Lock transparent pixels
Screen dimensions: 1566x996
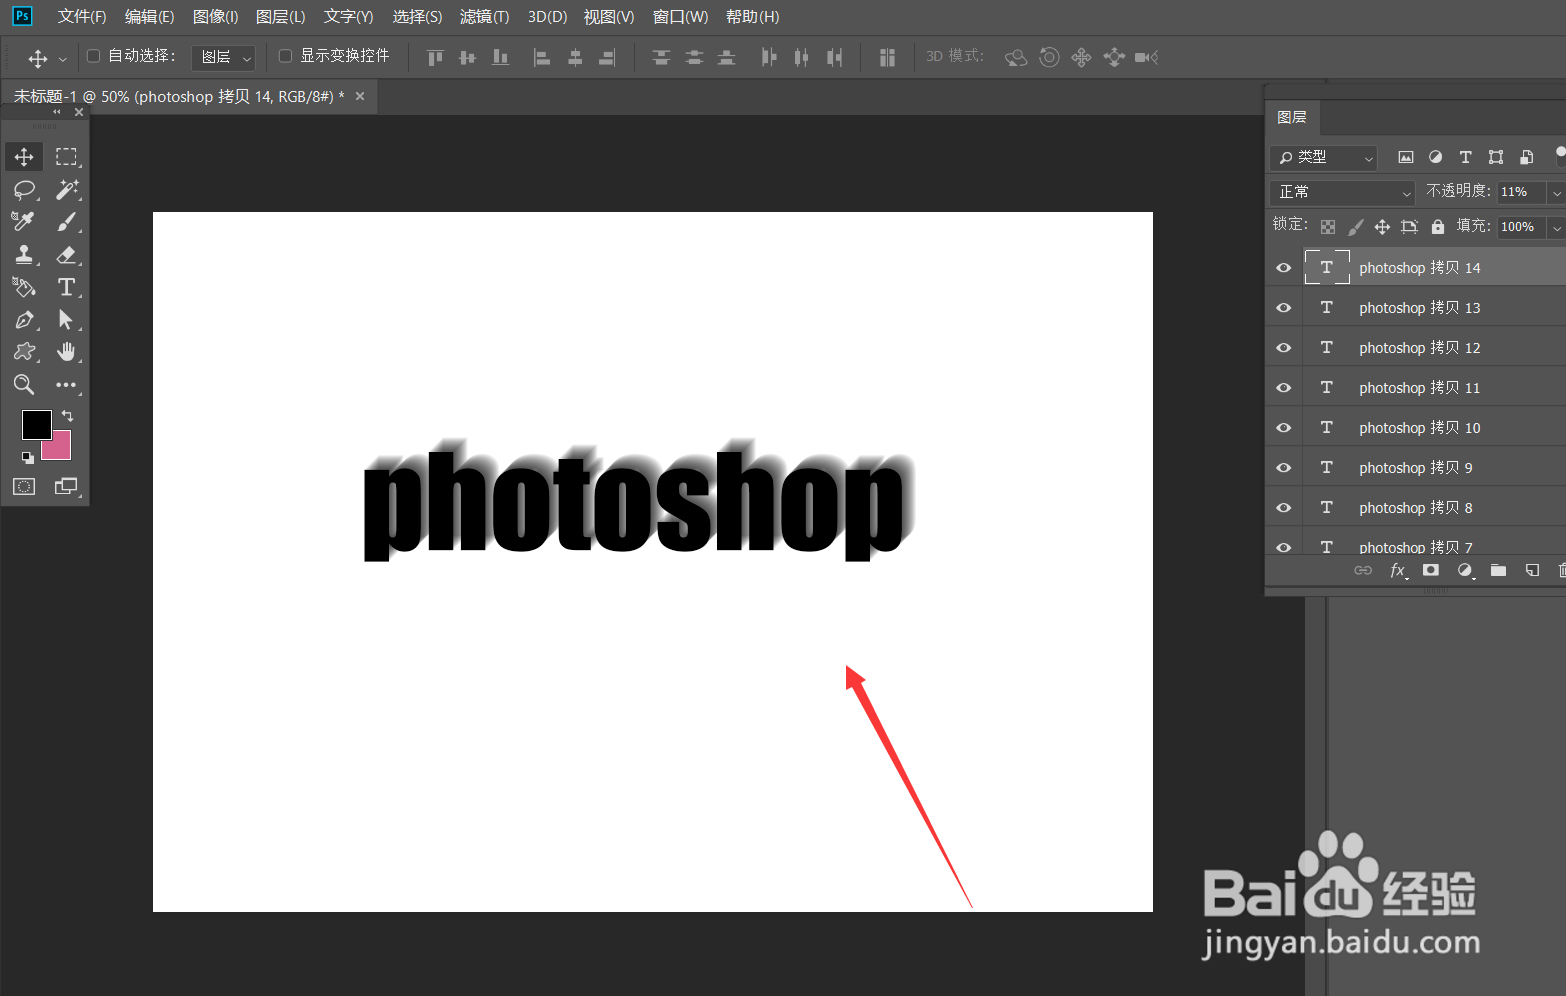pos(1328,227)
